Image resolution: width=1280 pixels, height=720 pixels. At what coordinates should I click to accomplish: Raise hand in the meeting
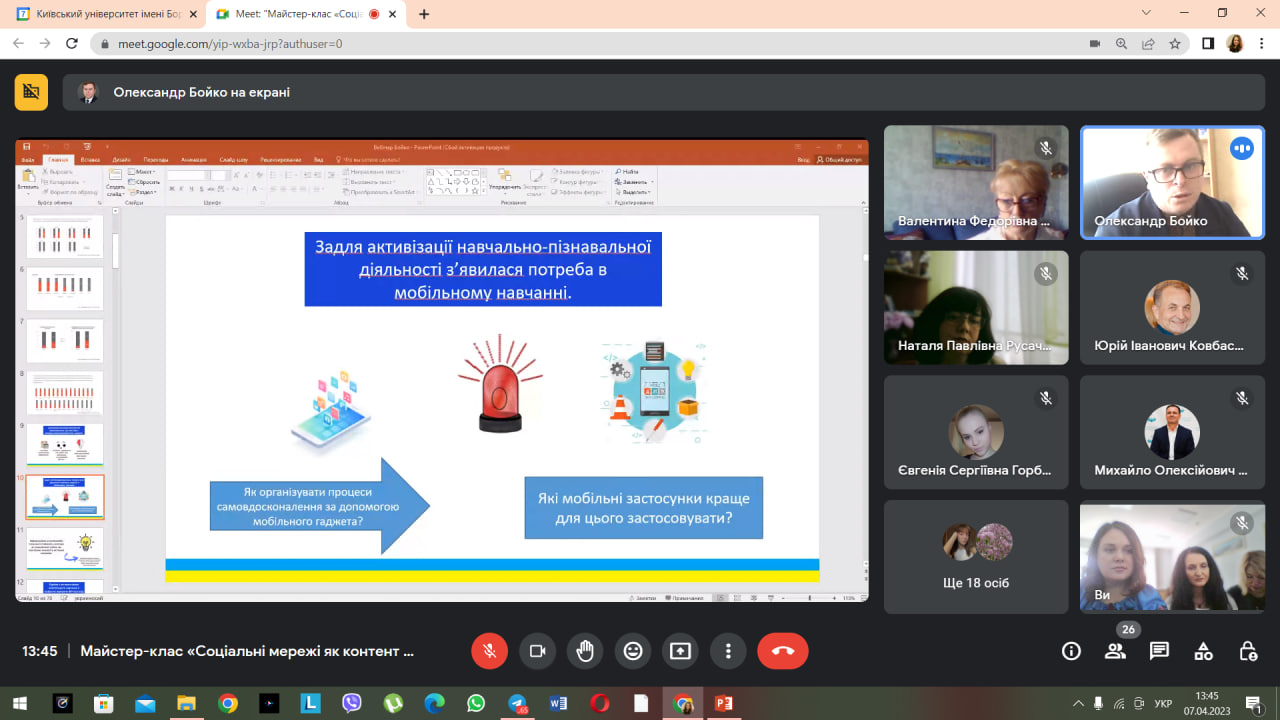(585, 651)
